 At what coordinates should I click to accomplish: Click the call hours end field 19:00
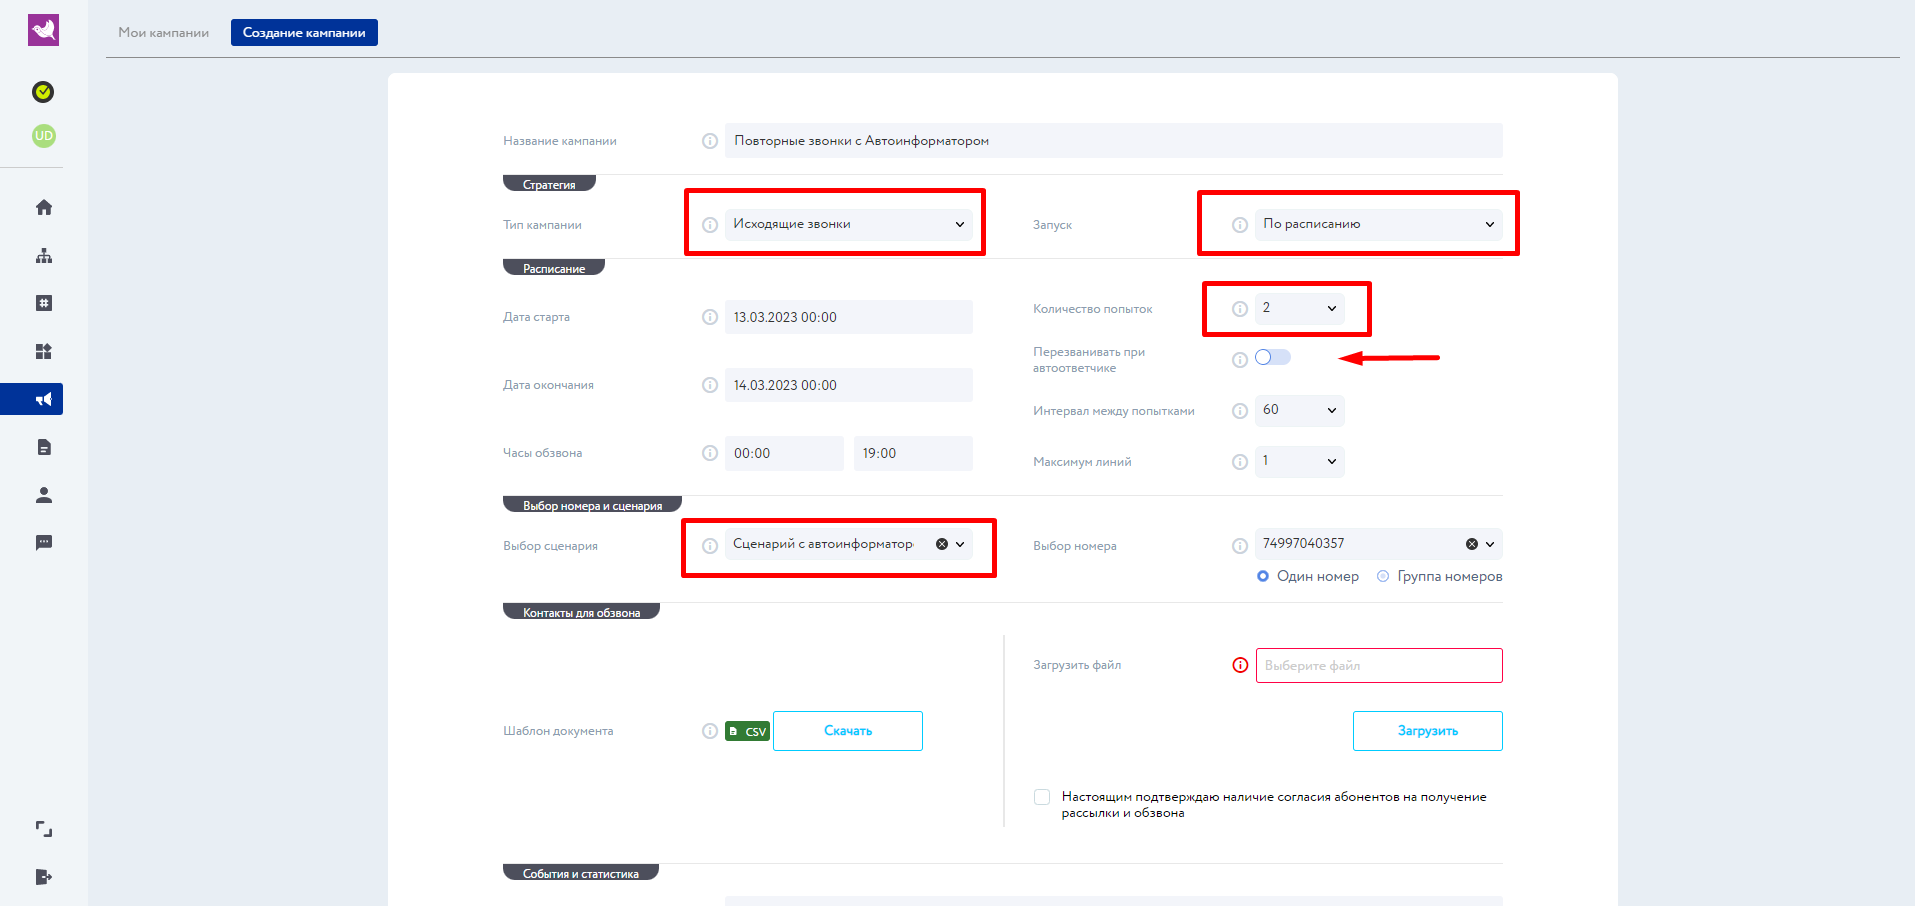click(913, 453)
